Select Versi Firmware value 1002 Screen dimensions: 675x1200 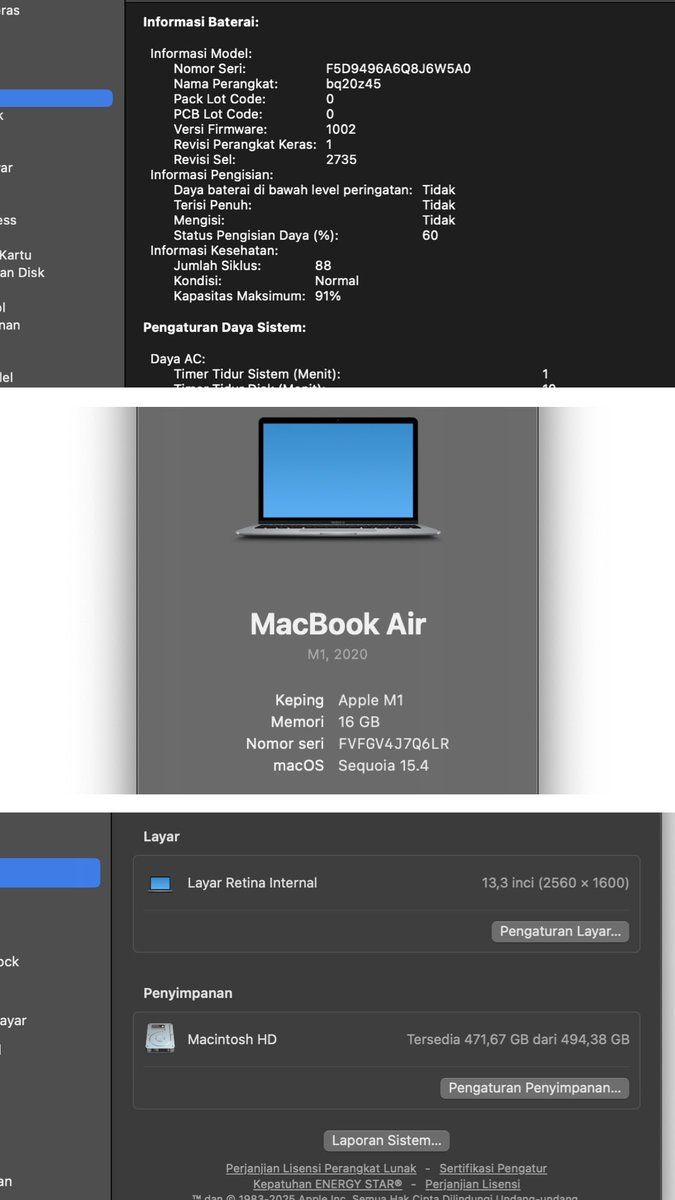click(341, 129)
